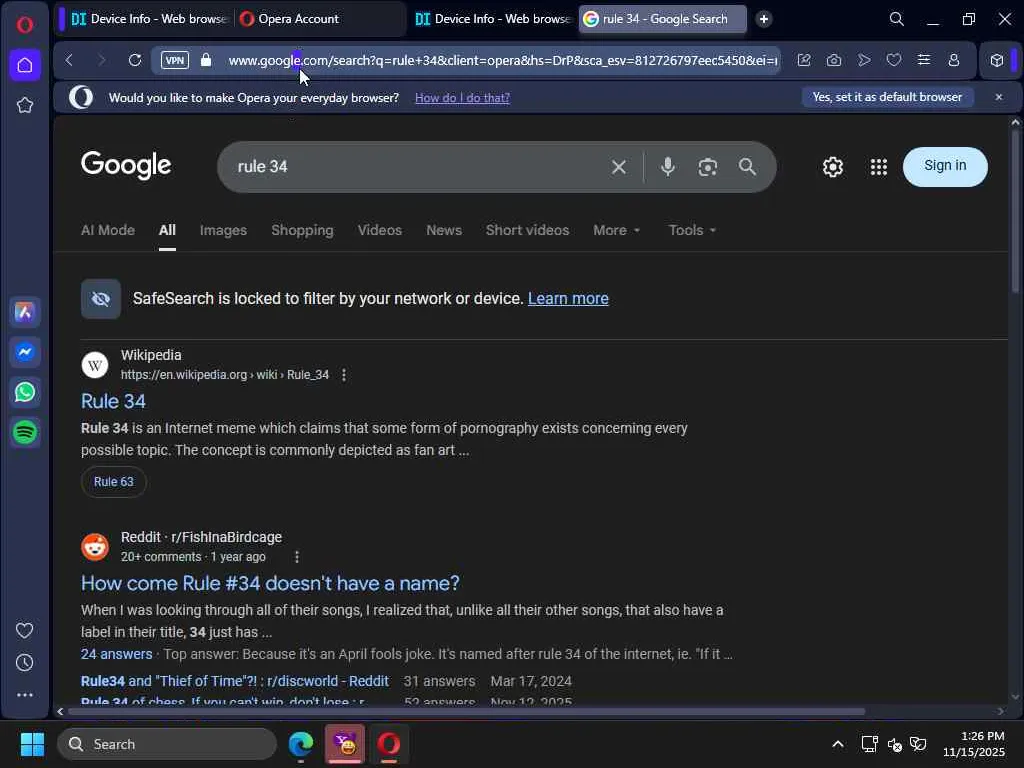1024x768 pixels.
Task: Switch to Short videos results
Action: pyautogui.click(x=527, y=231)
